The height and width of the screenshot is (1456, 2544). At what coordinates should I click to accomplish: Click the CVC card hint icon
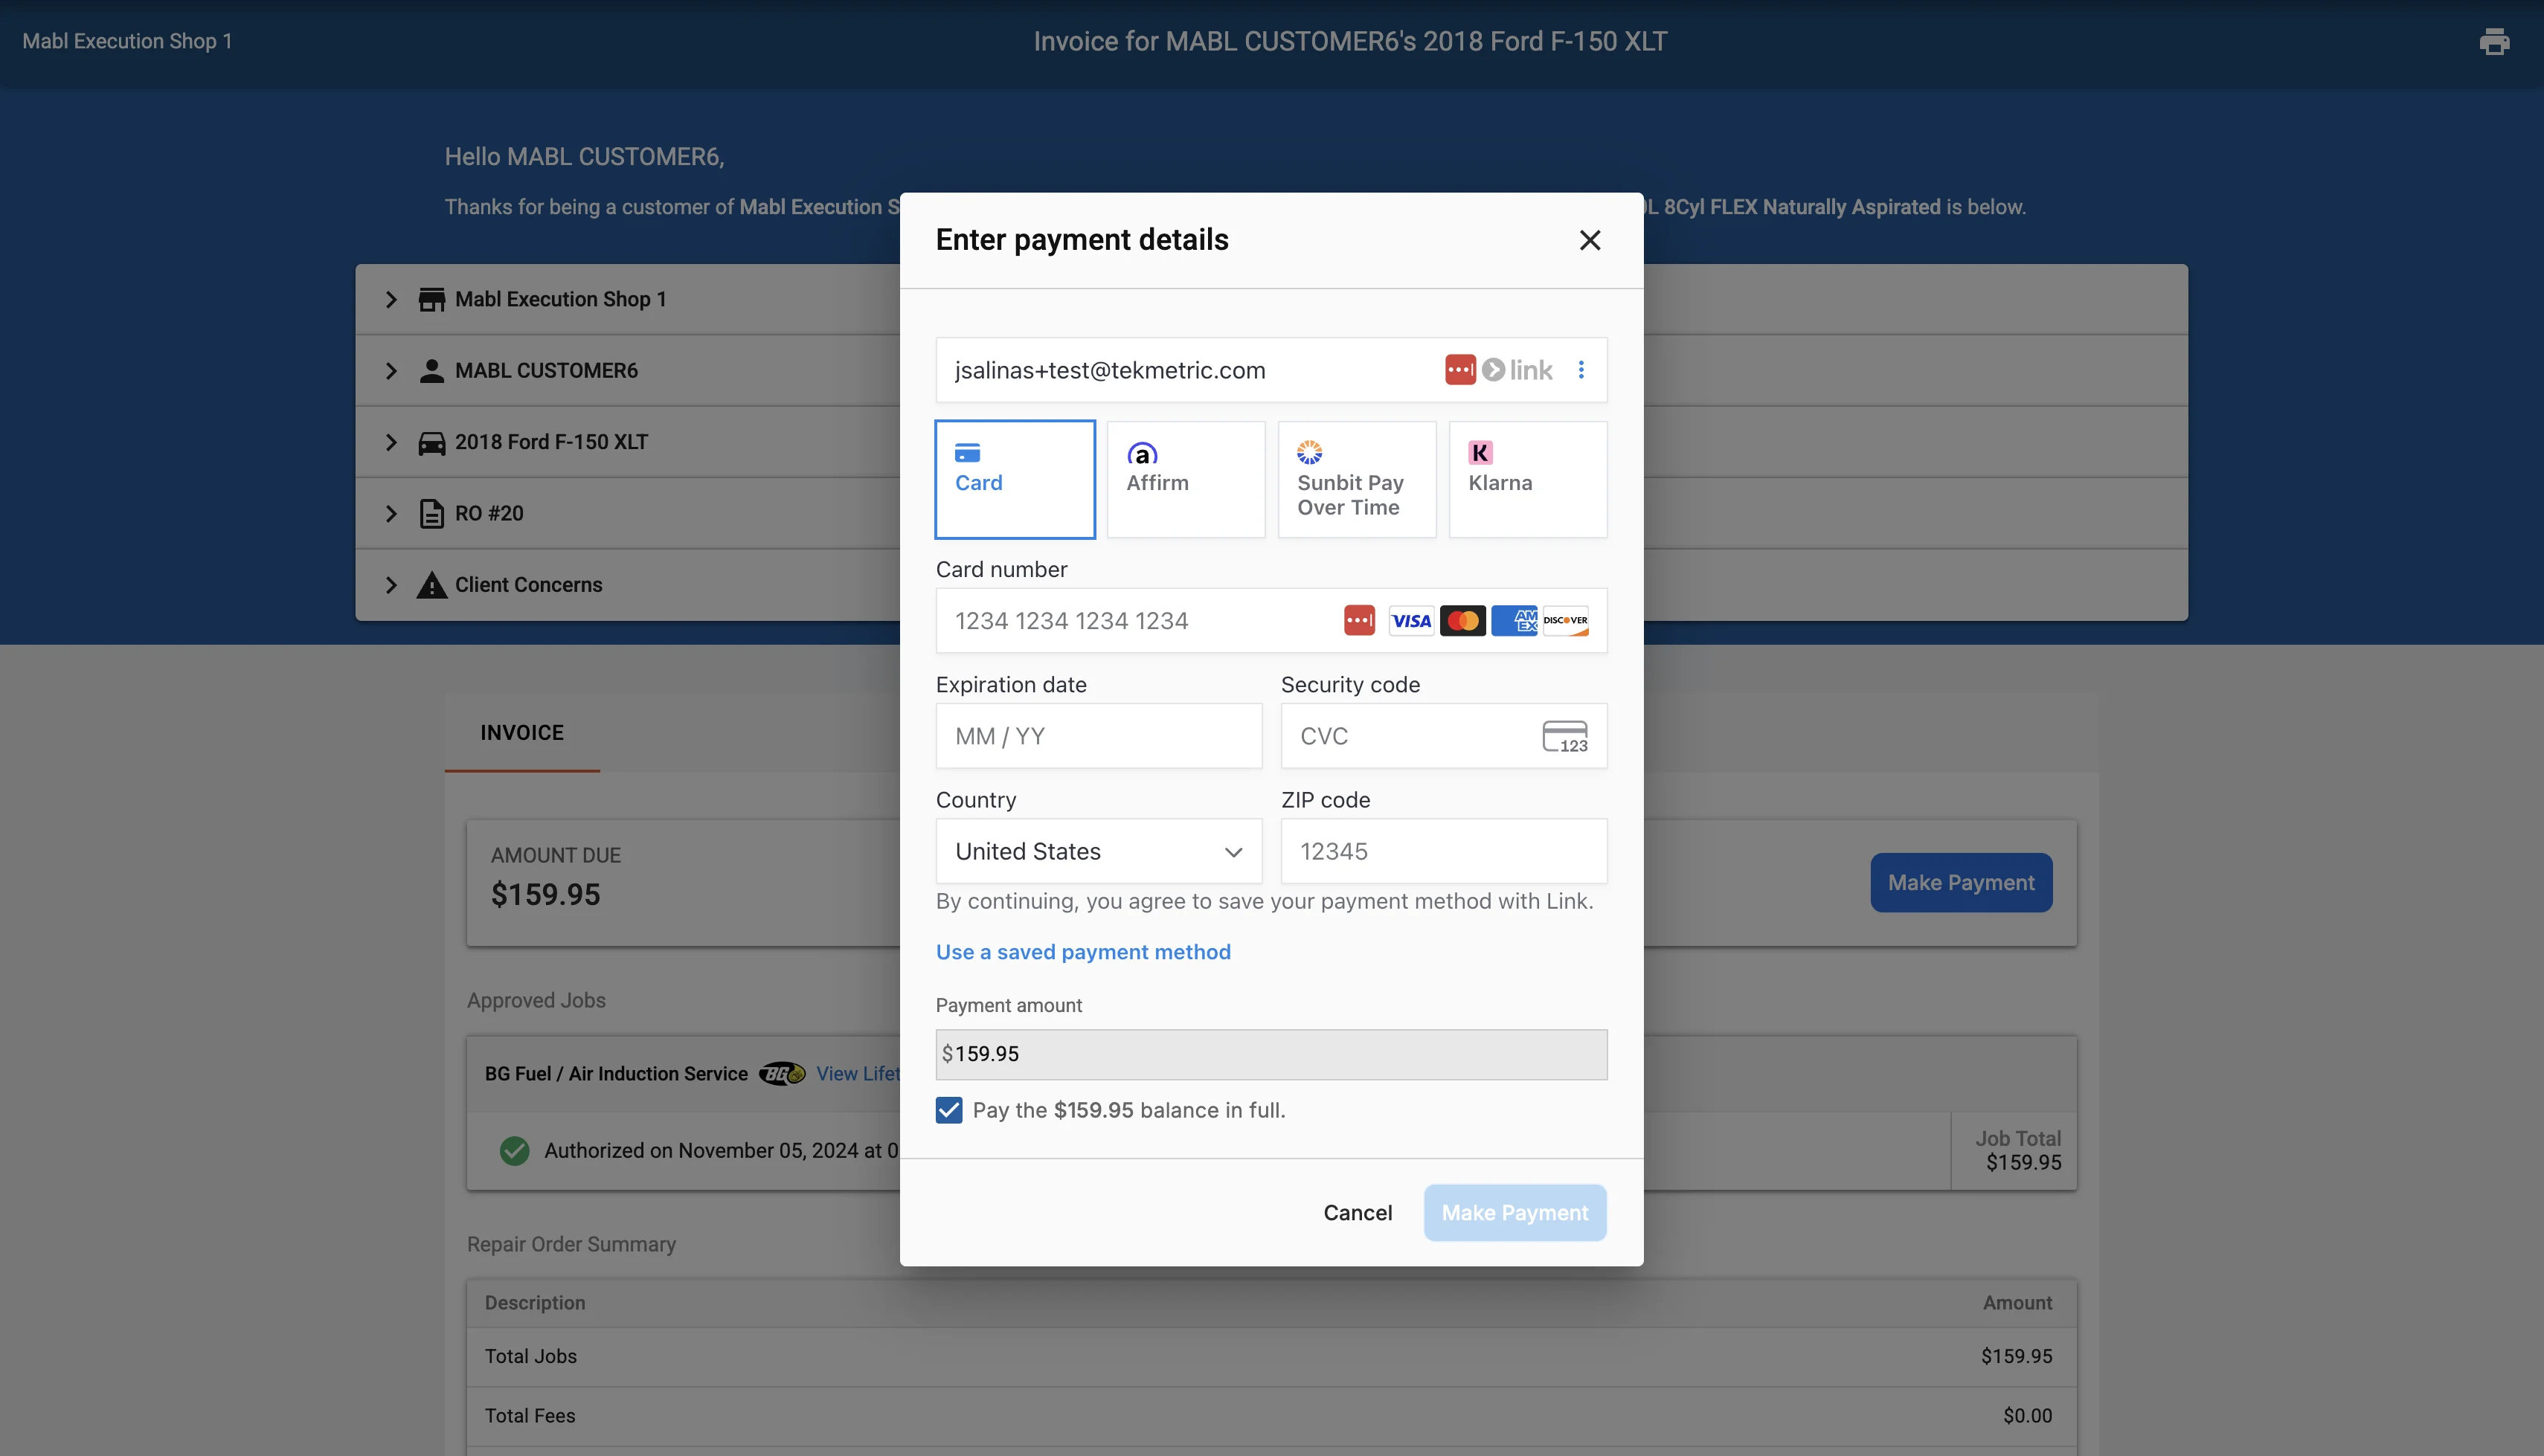click(1565, 736)
